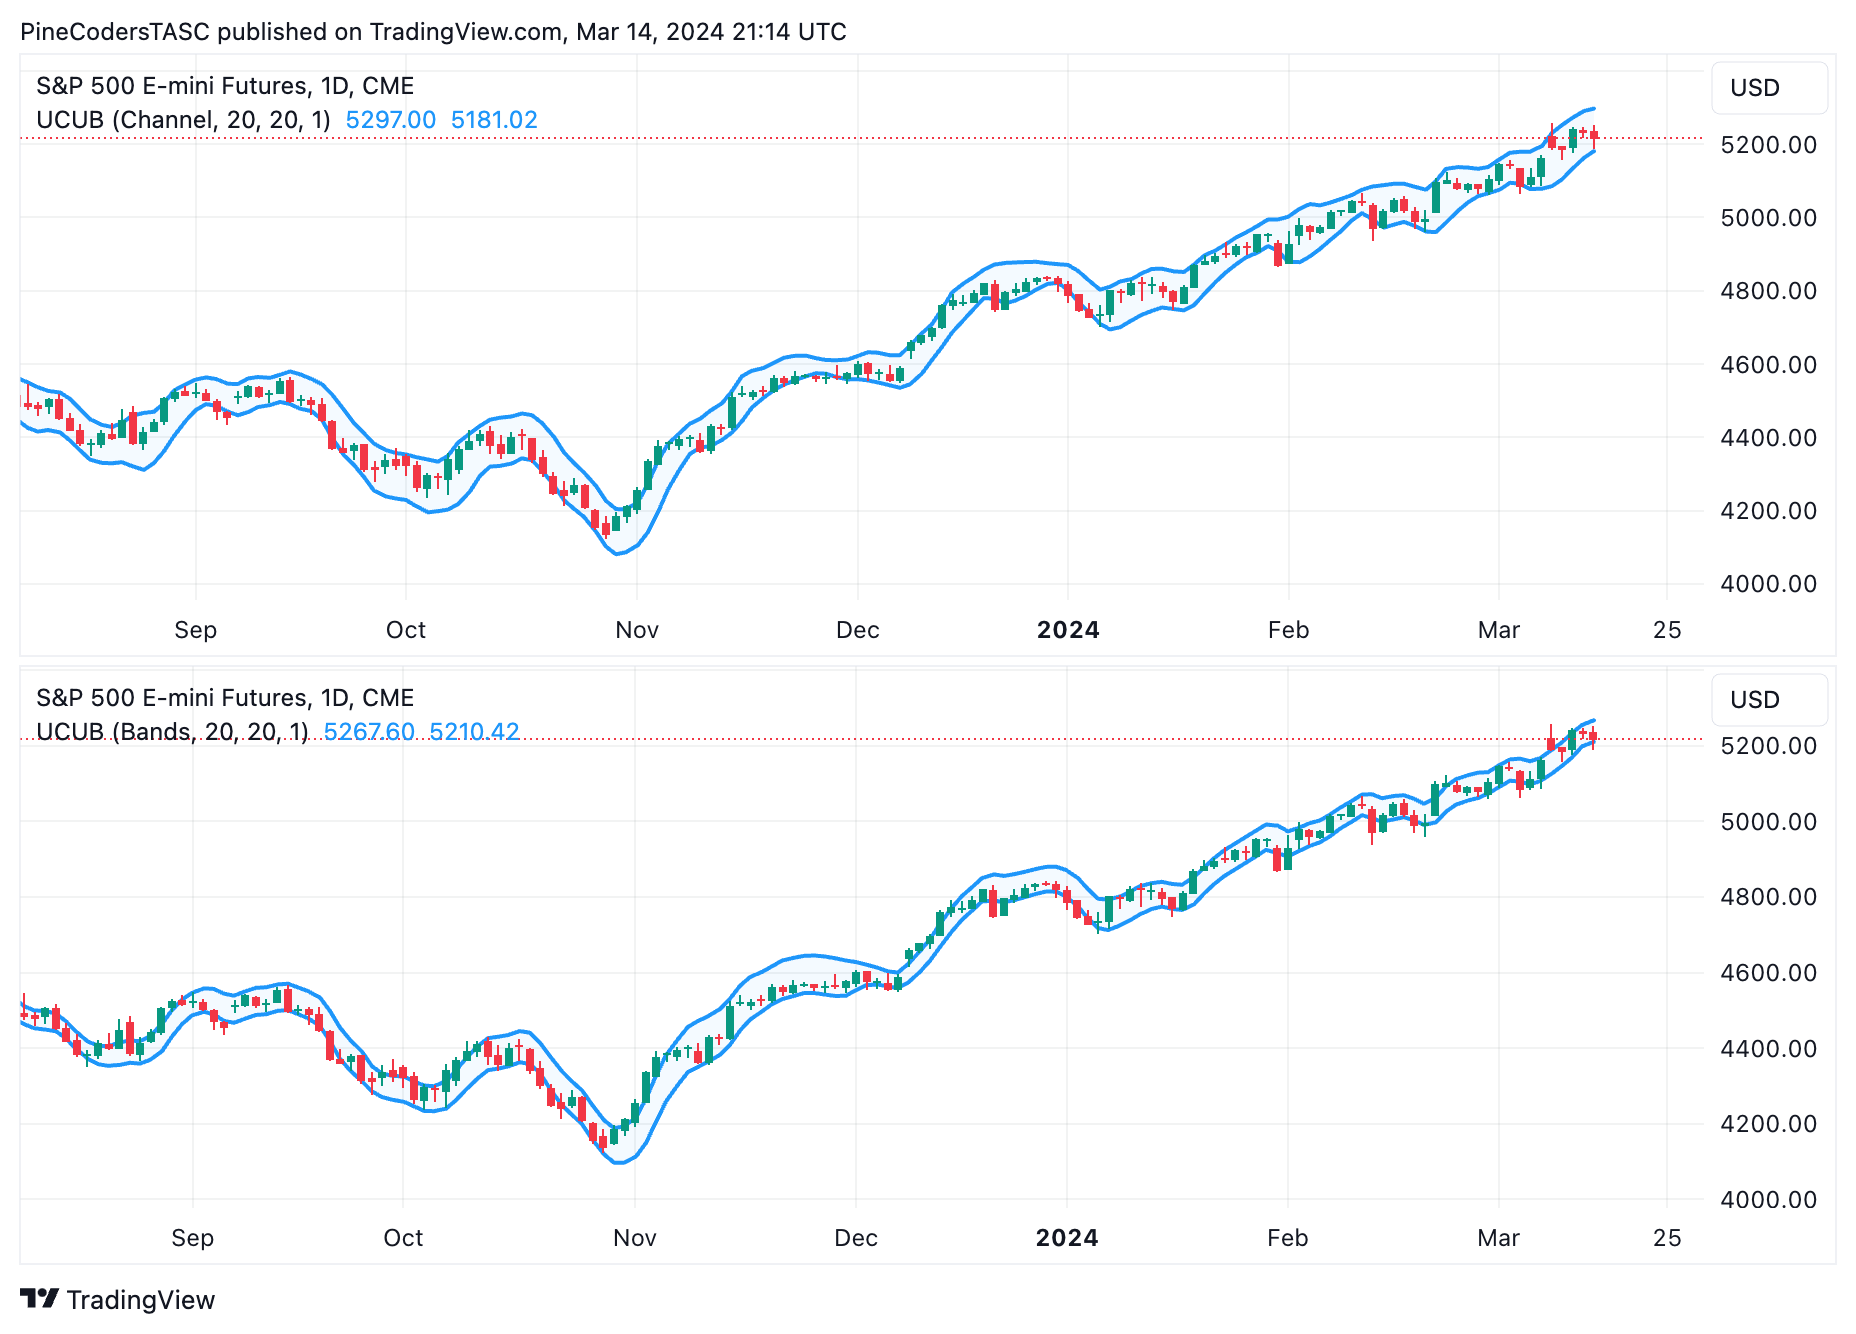The image size is (1856, 1334).
Task: Click the 4800.00 price label on bottom chart
Action: pyautogui.click(x=1768, y=897)
